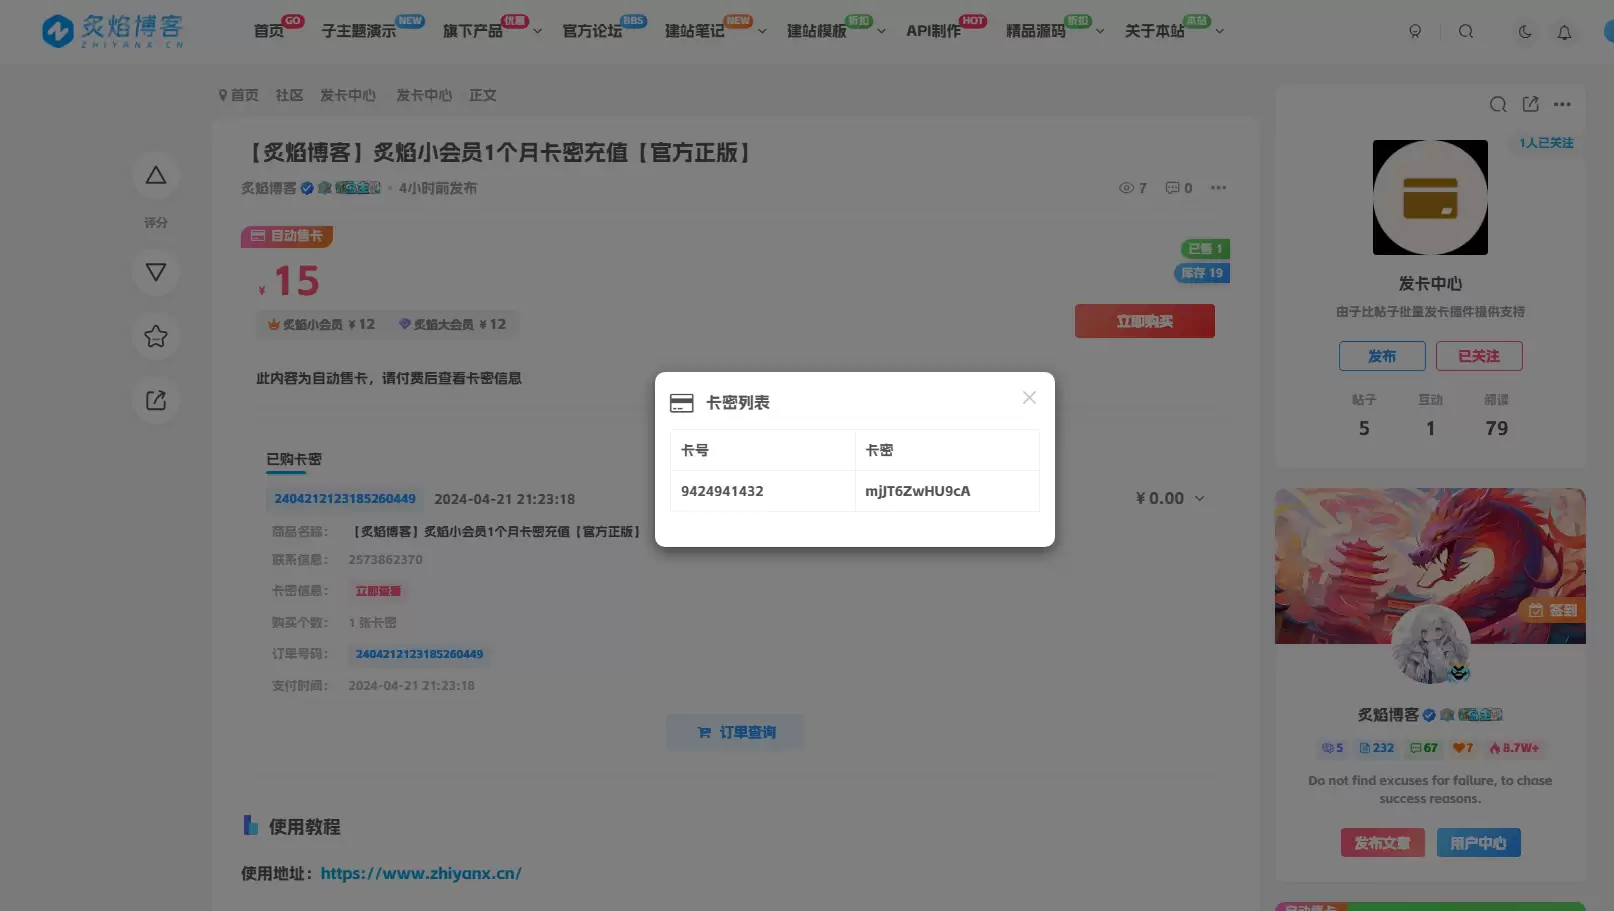Click the 自动售卡 badge
This screenshot has height=911, width=1614.
[x=287, y=236]
